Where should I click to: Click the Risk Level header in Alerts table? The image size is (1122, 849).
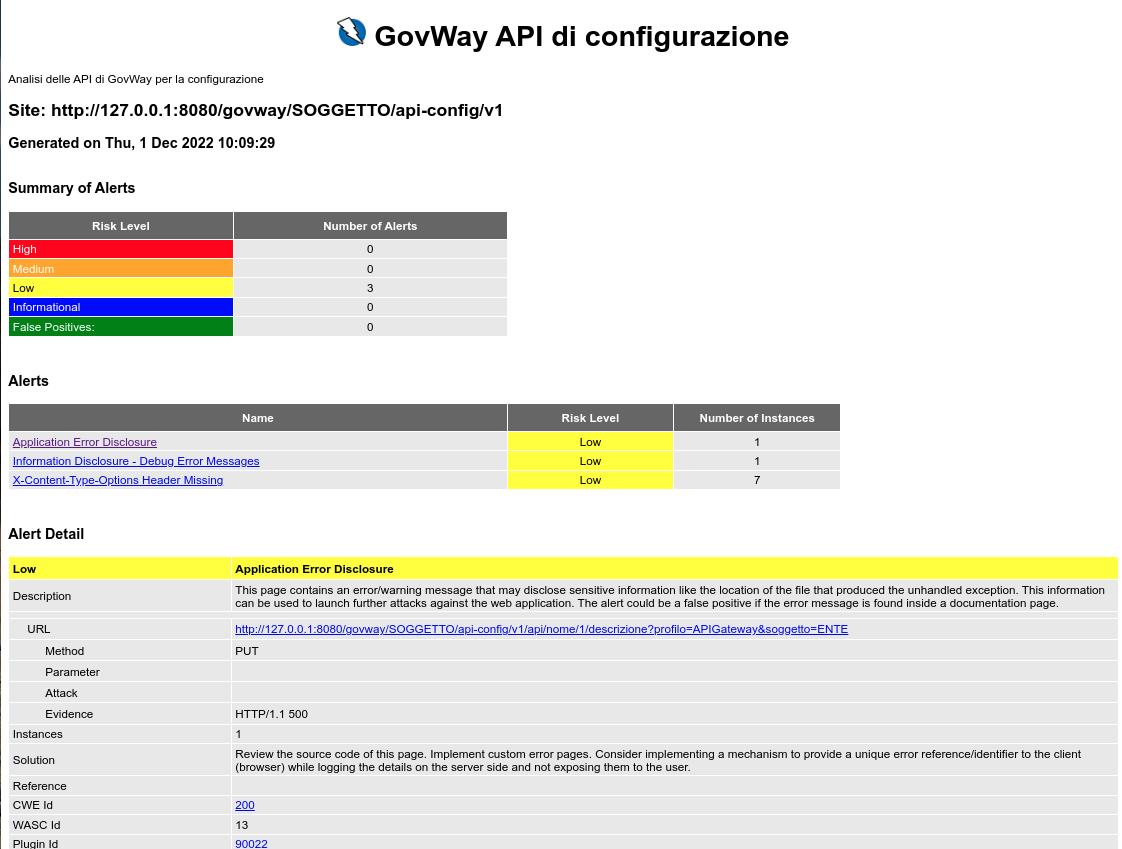coord(590,418)
